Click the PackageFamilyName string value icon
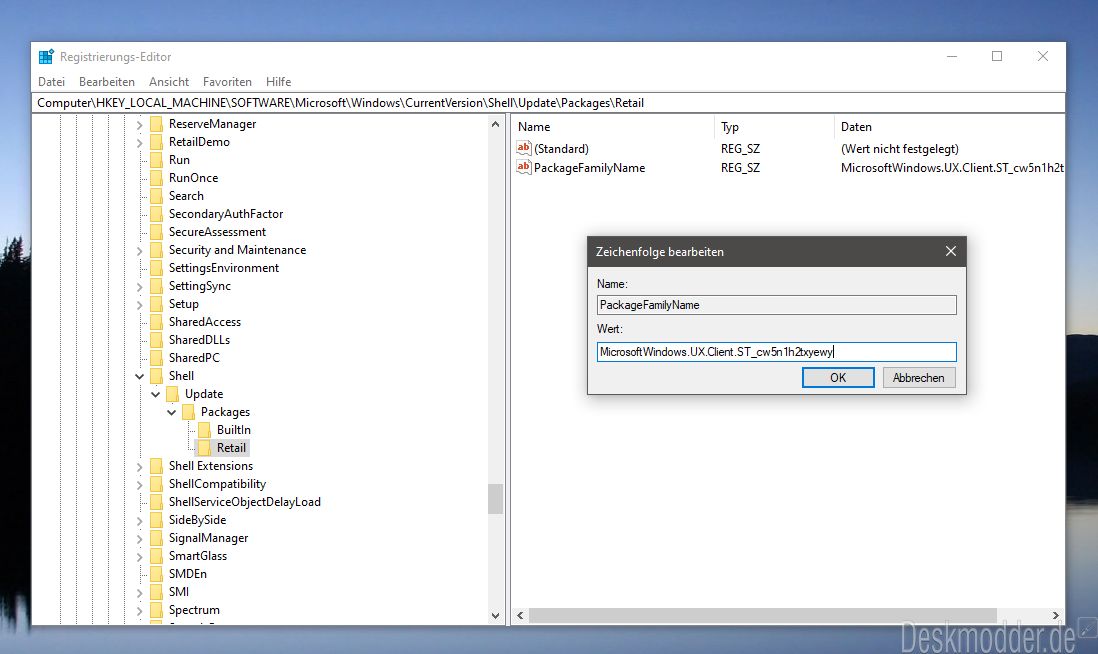This screenshot has width=1098, height=654. click(x=524, y=167)
